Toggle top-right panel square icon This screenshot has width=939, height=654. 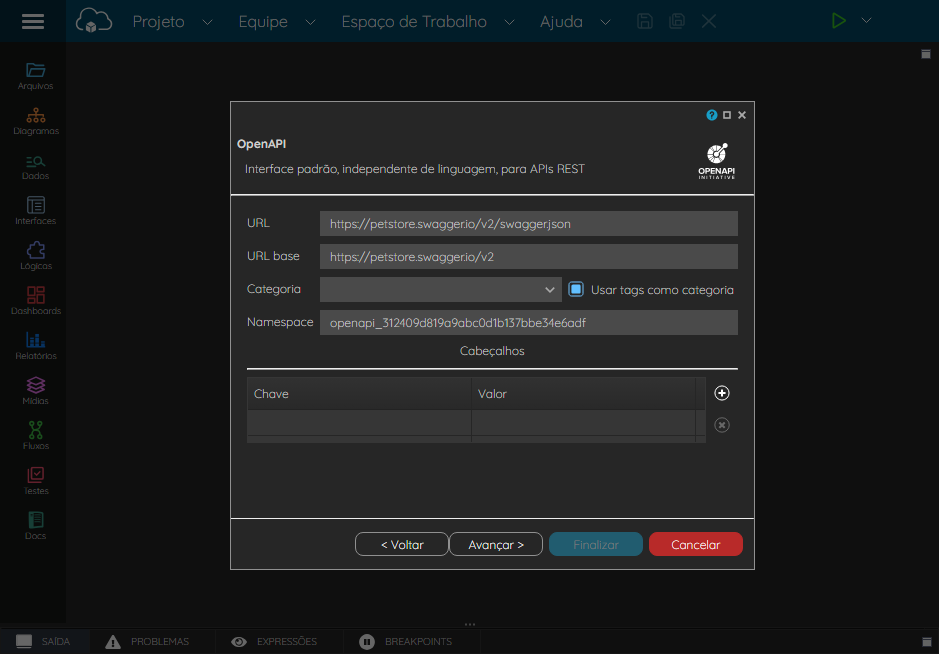[x=926, y=54]
